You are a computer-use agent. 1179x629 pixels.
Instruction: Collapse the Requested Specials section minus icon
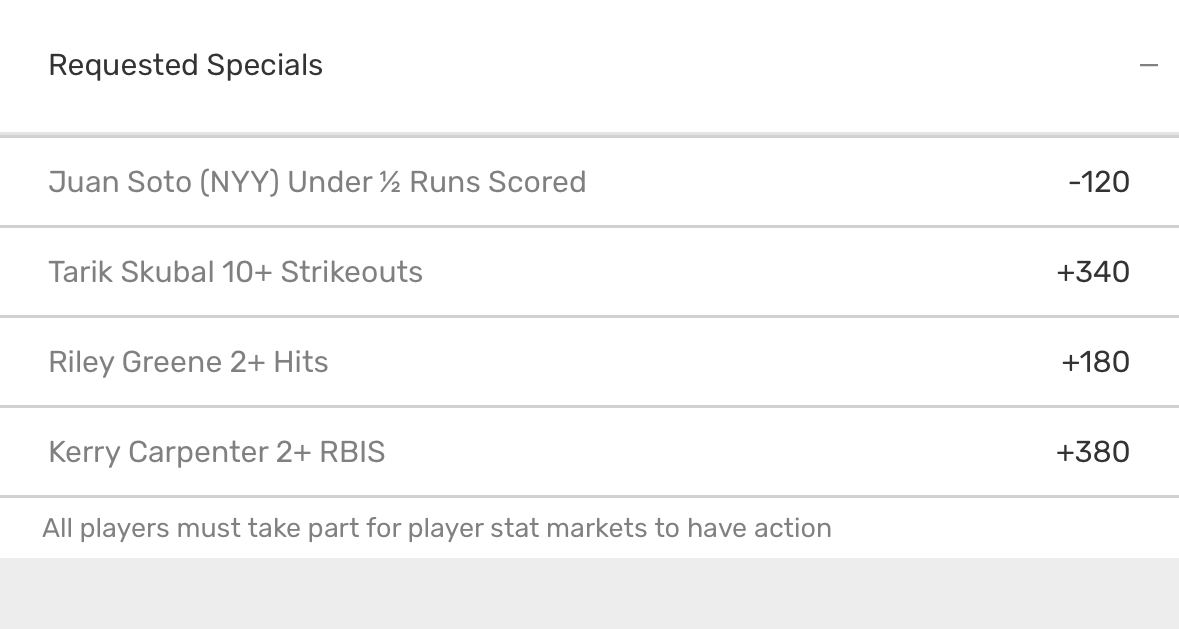(1148, 66)
